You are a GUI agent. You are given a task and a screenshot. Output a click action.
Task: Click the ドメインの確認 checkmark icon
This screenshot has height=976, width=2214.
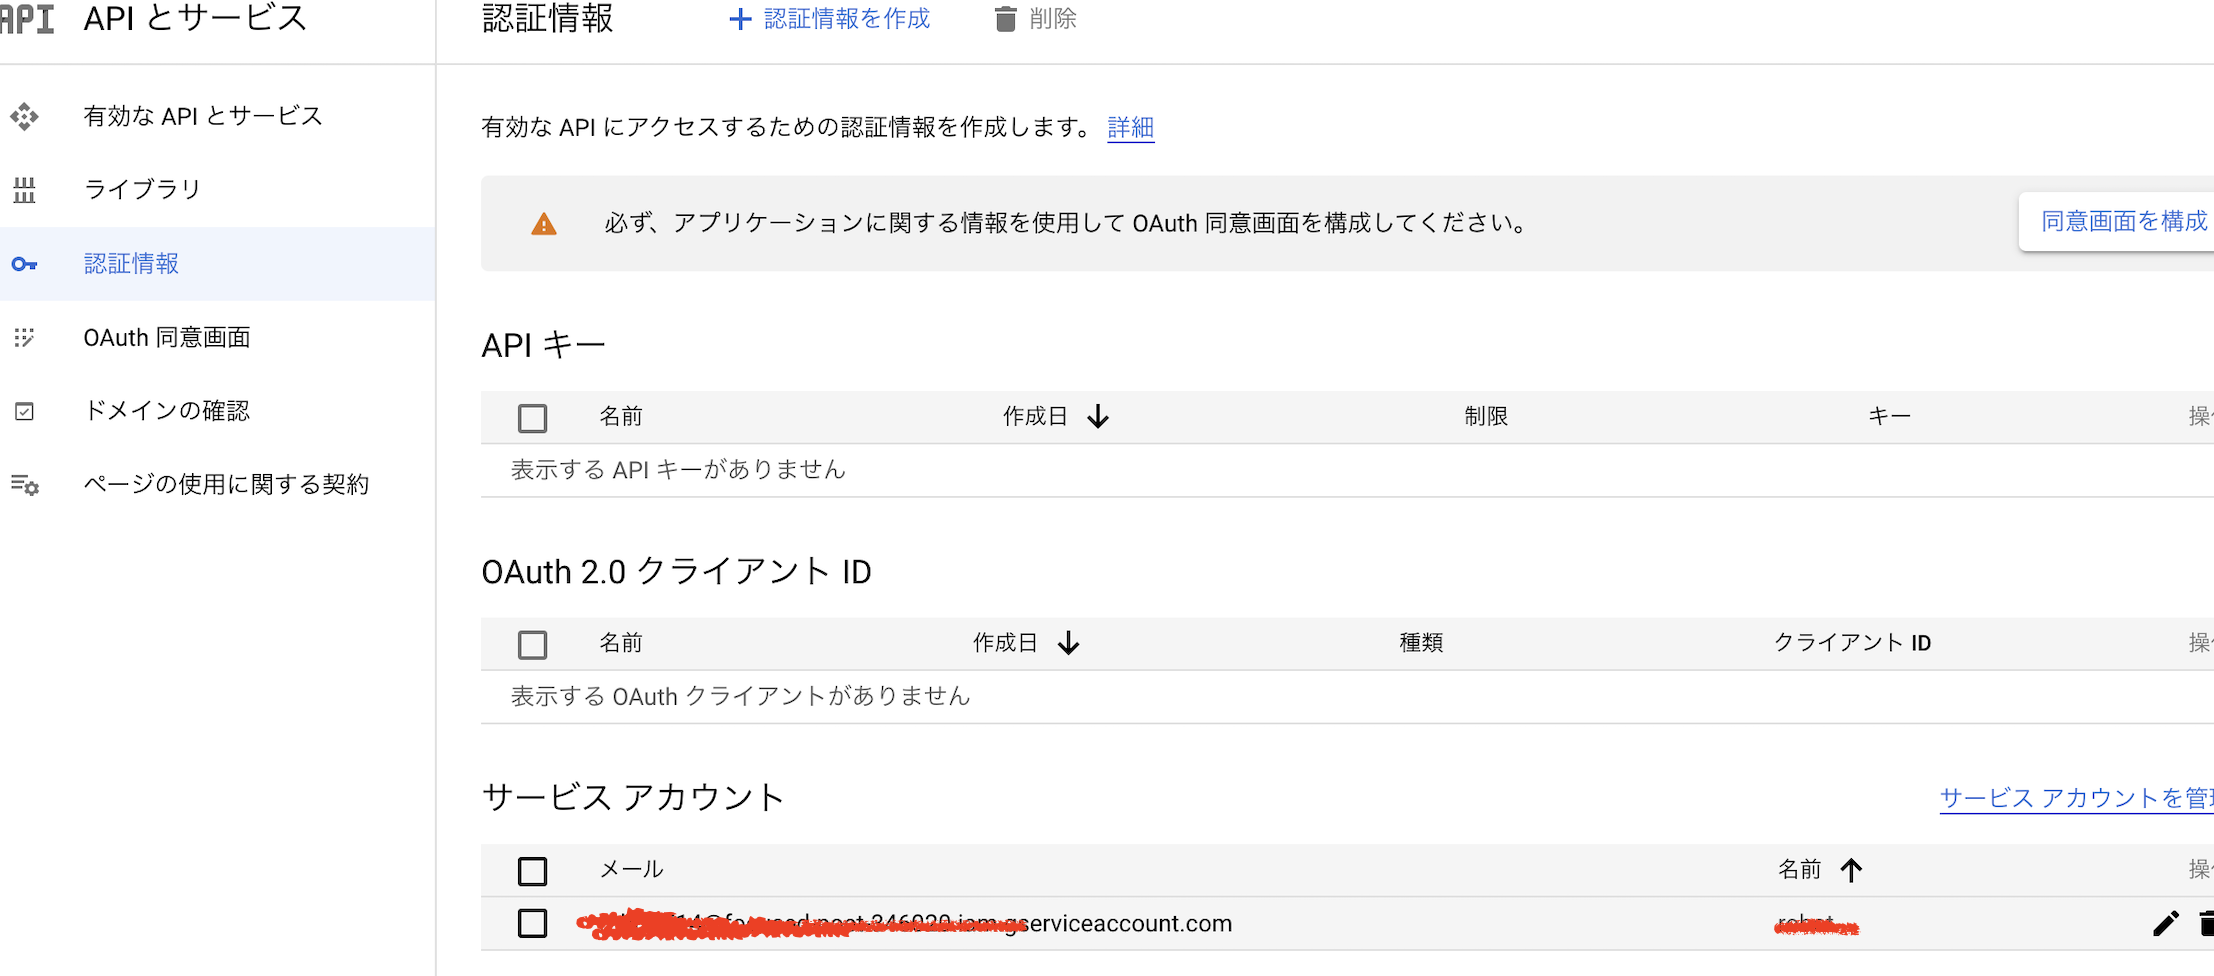pyautogui.click(x=25, y=410)
